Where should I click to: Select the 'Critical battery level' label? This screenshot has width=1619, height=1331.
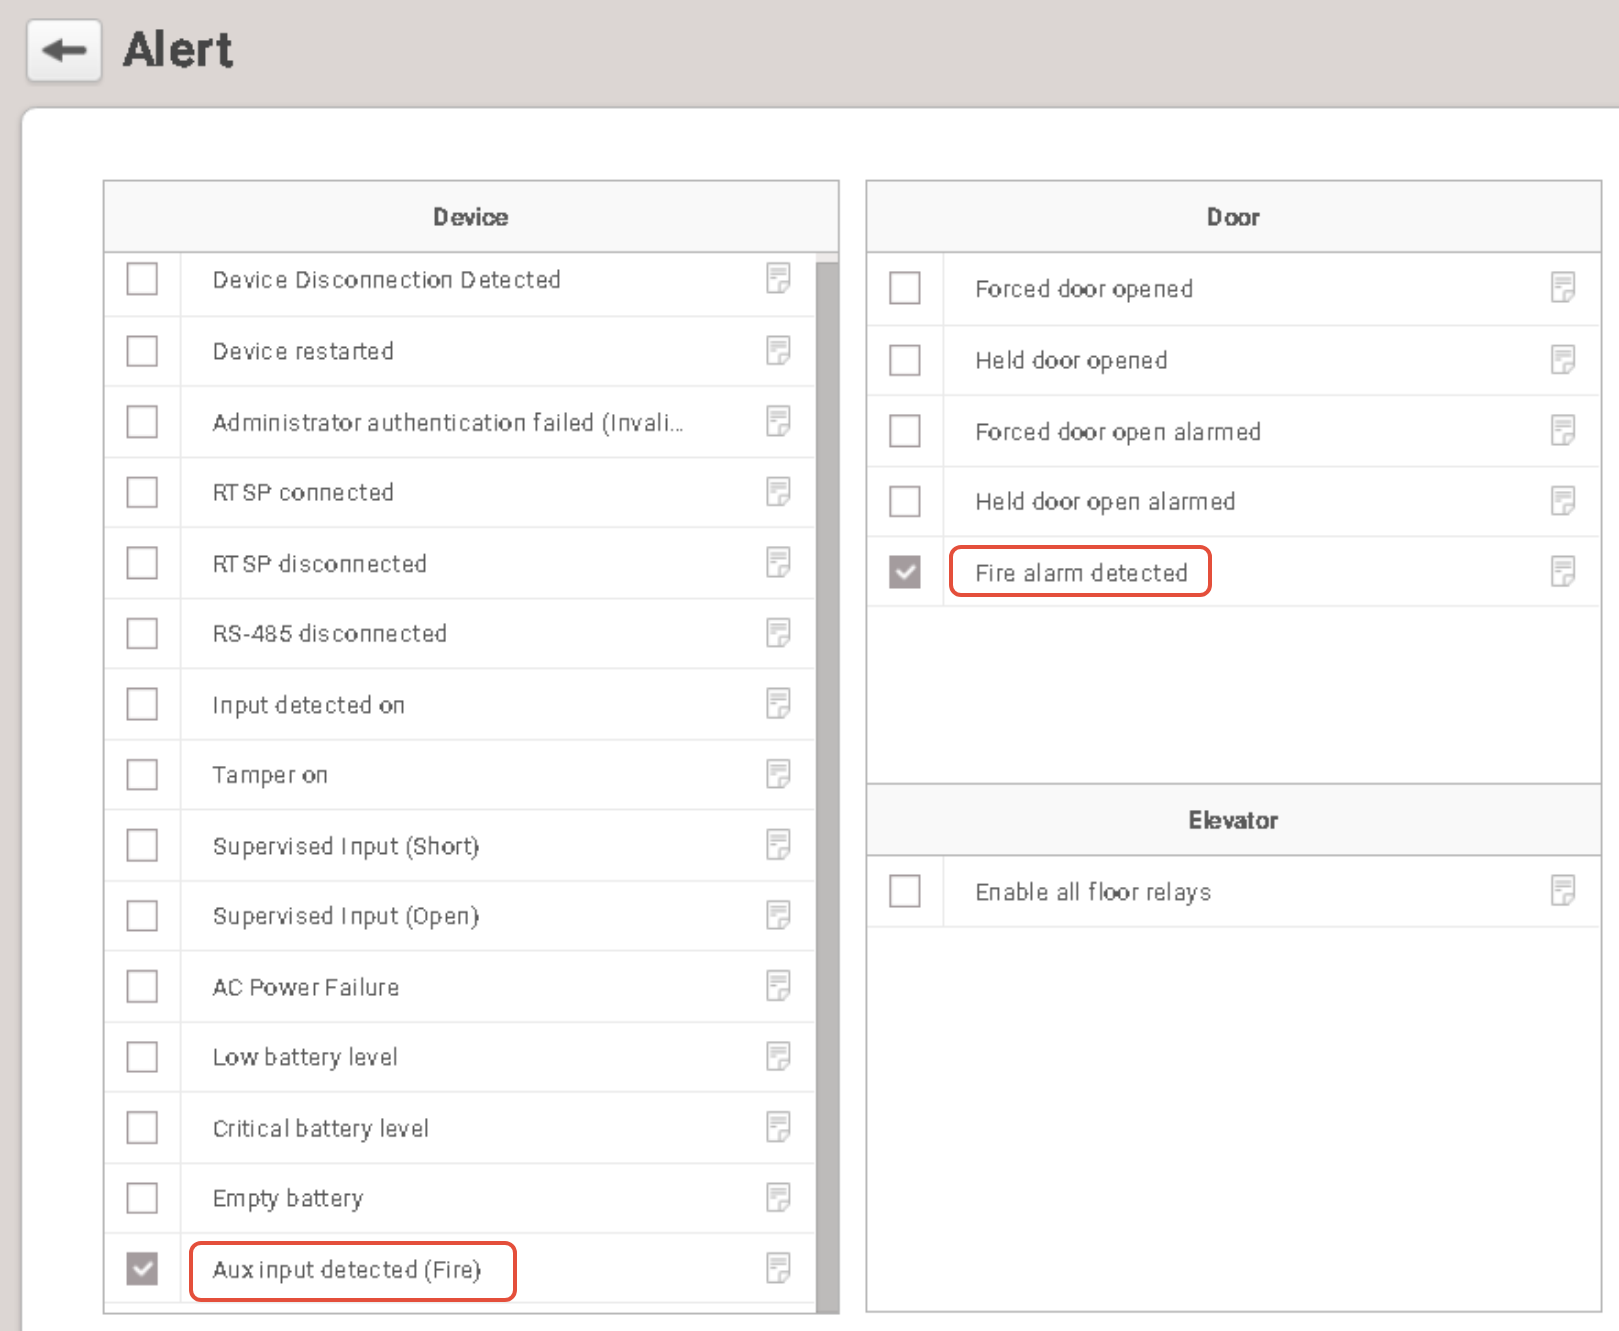(320, 1128)
